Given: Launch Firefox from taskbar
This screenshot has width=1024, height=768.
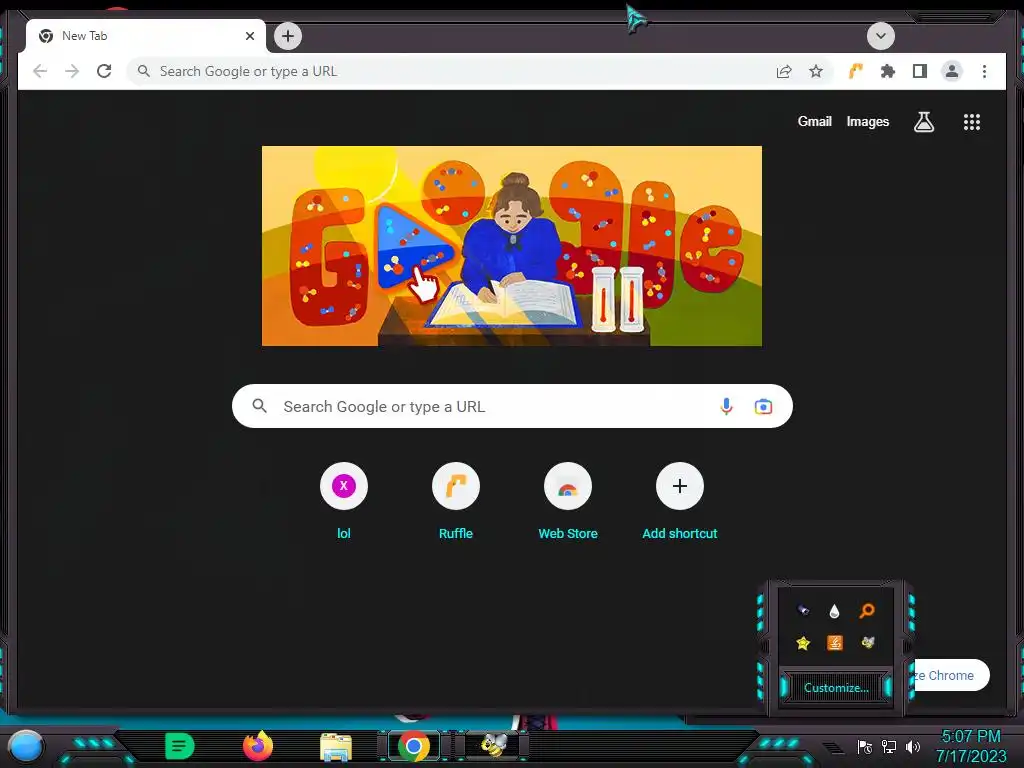Looking at the screenshot, I should click(258, 746).
